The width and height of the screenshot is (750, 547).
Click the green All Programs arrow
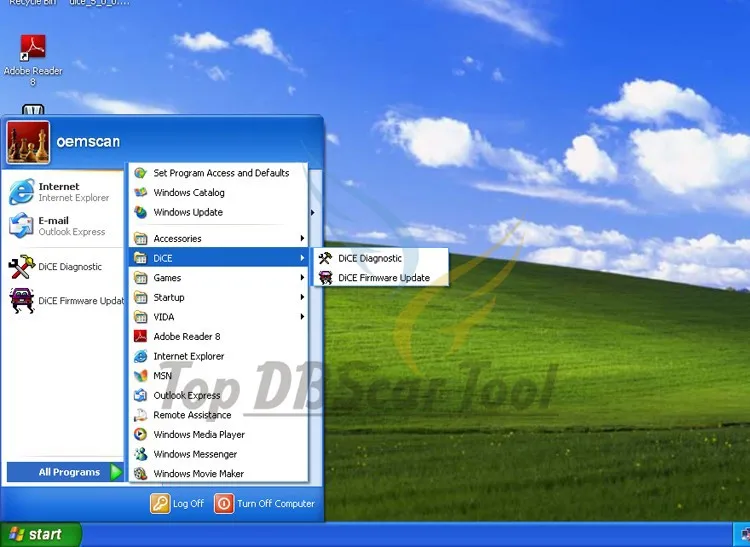click(116, 472)
